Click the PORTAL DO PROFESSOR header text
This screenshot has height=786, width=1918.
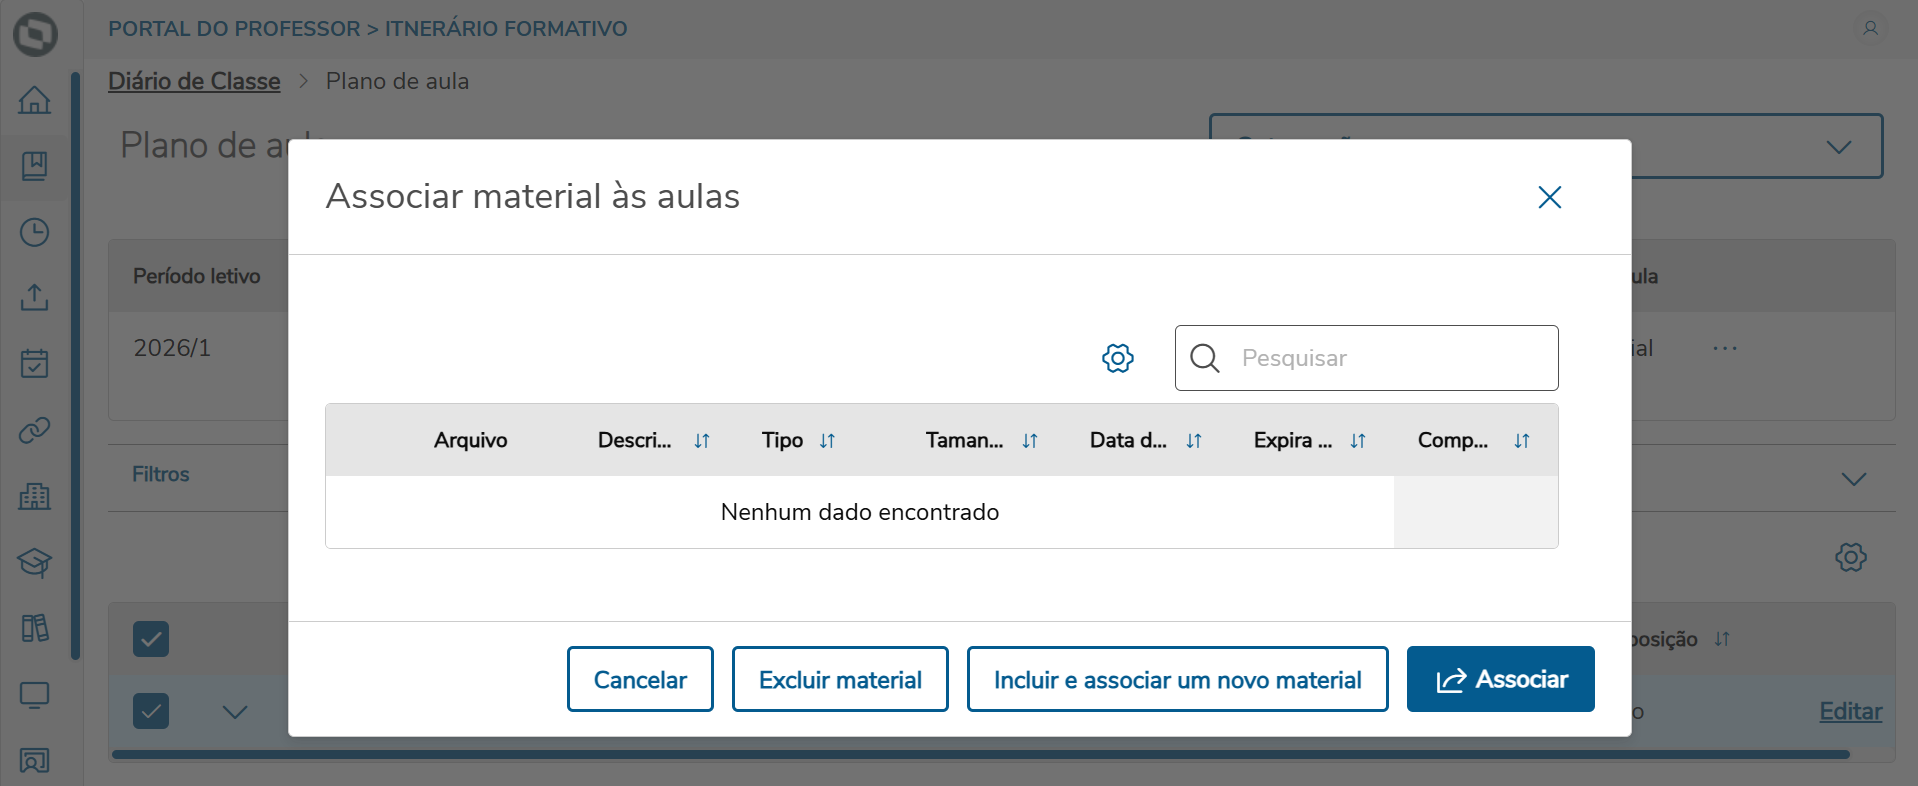click(x=234, y=28)
